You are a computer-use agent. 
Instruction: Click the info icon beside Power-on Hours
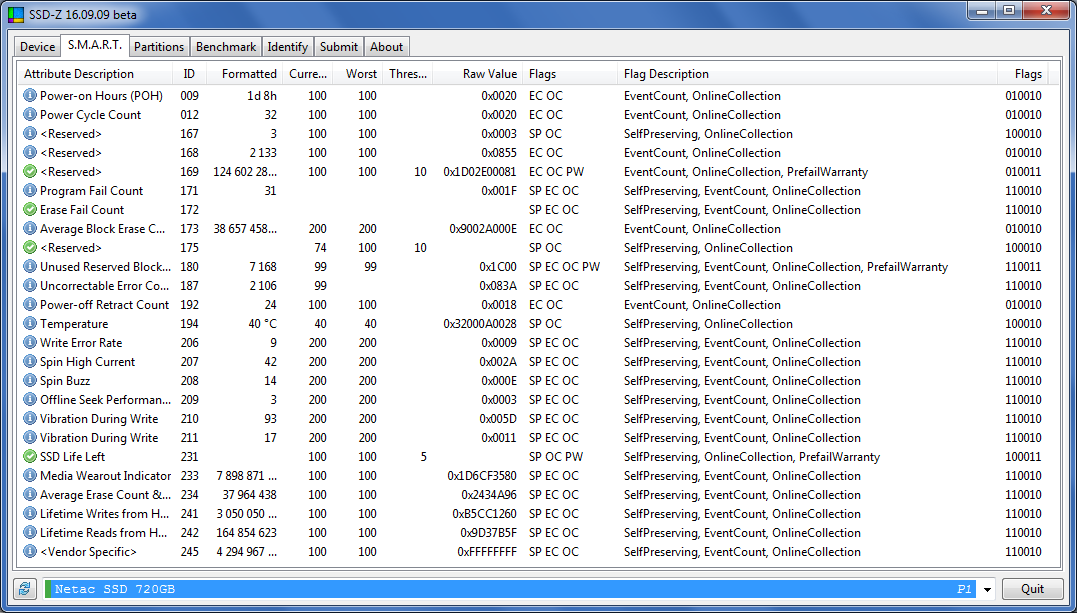30,96
